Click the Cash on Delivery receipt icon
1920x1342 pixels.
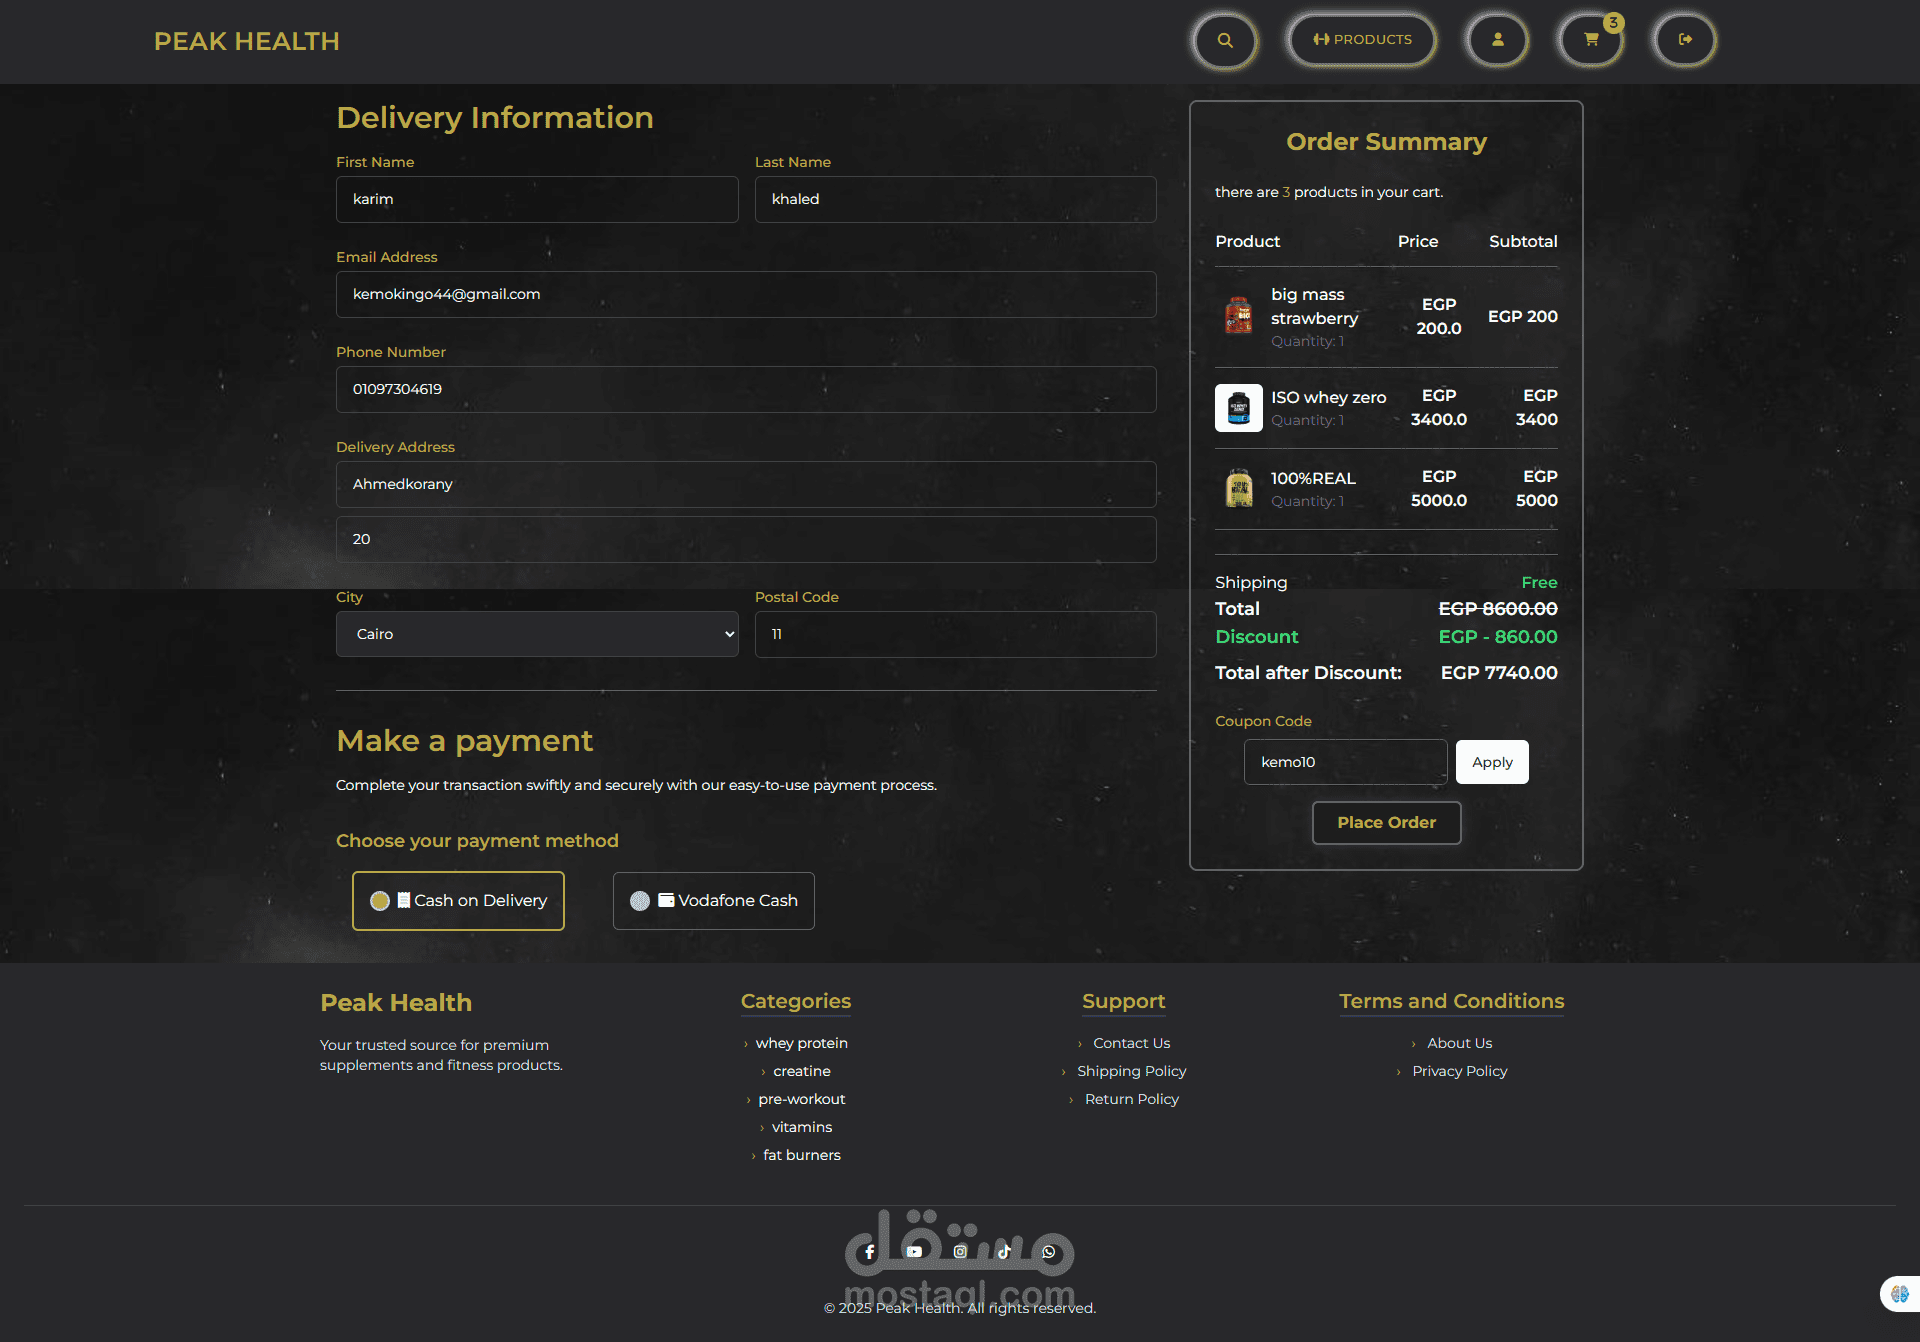click(403, 900)
